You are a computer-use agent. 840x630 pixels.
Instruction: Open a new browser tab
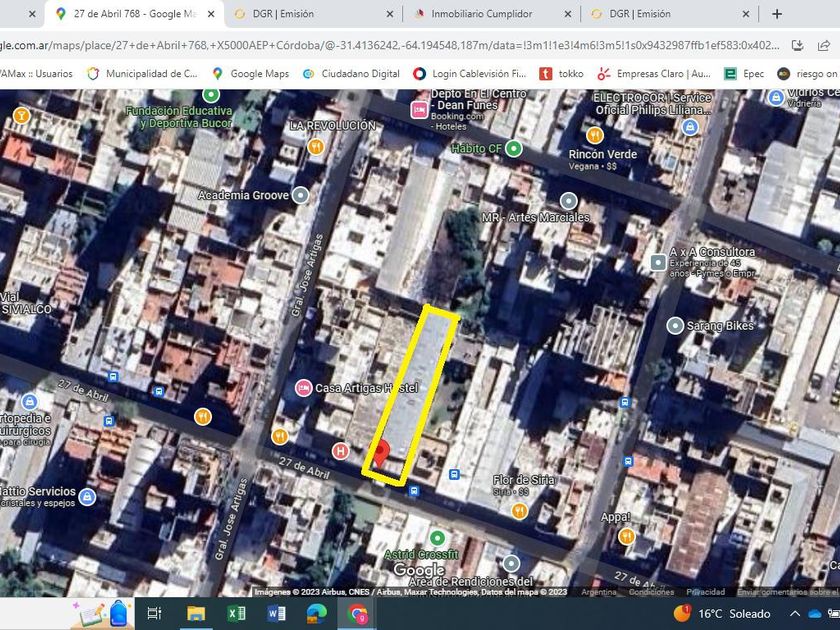(777, 14)
